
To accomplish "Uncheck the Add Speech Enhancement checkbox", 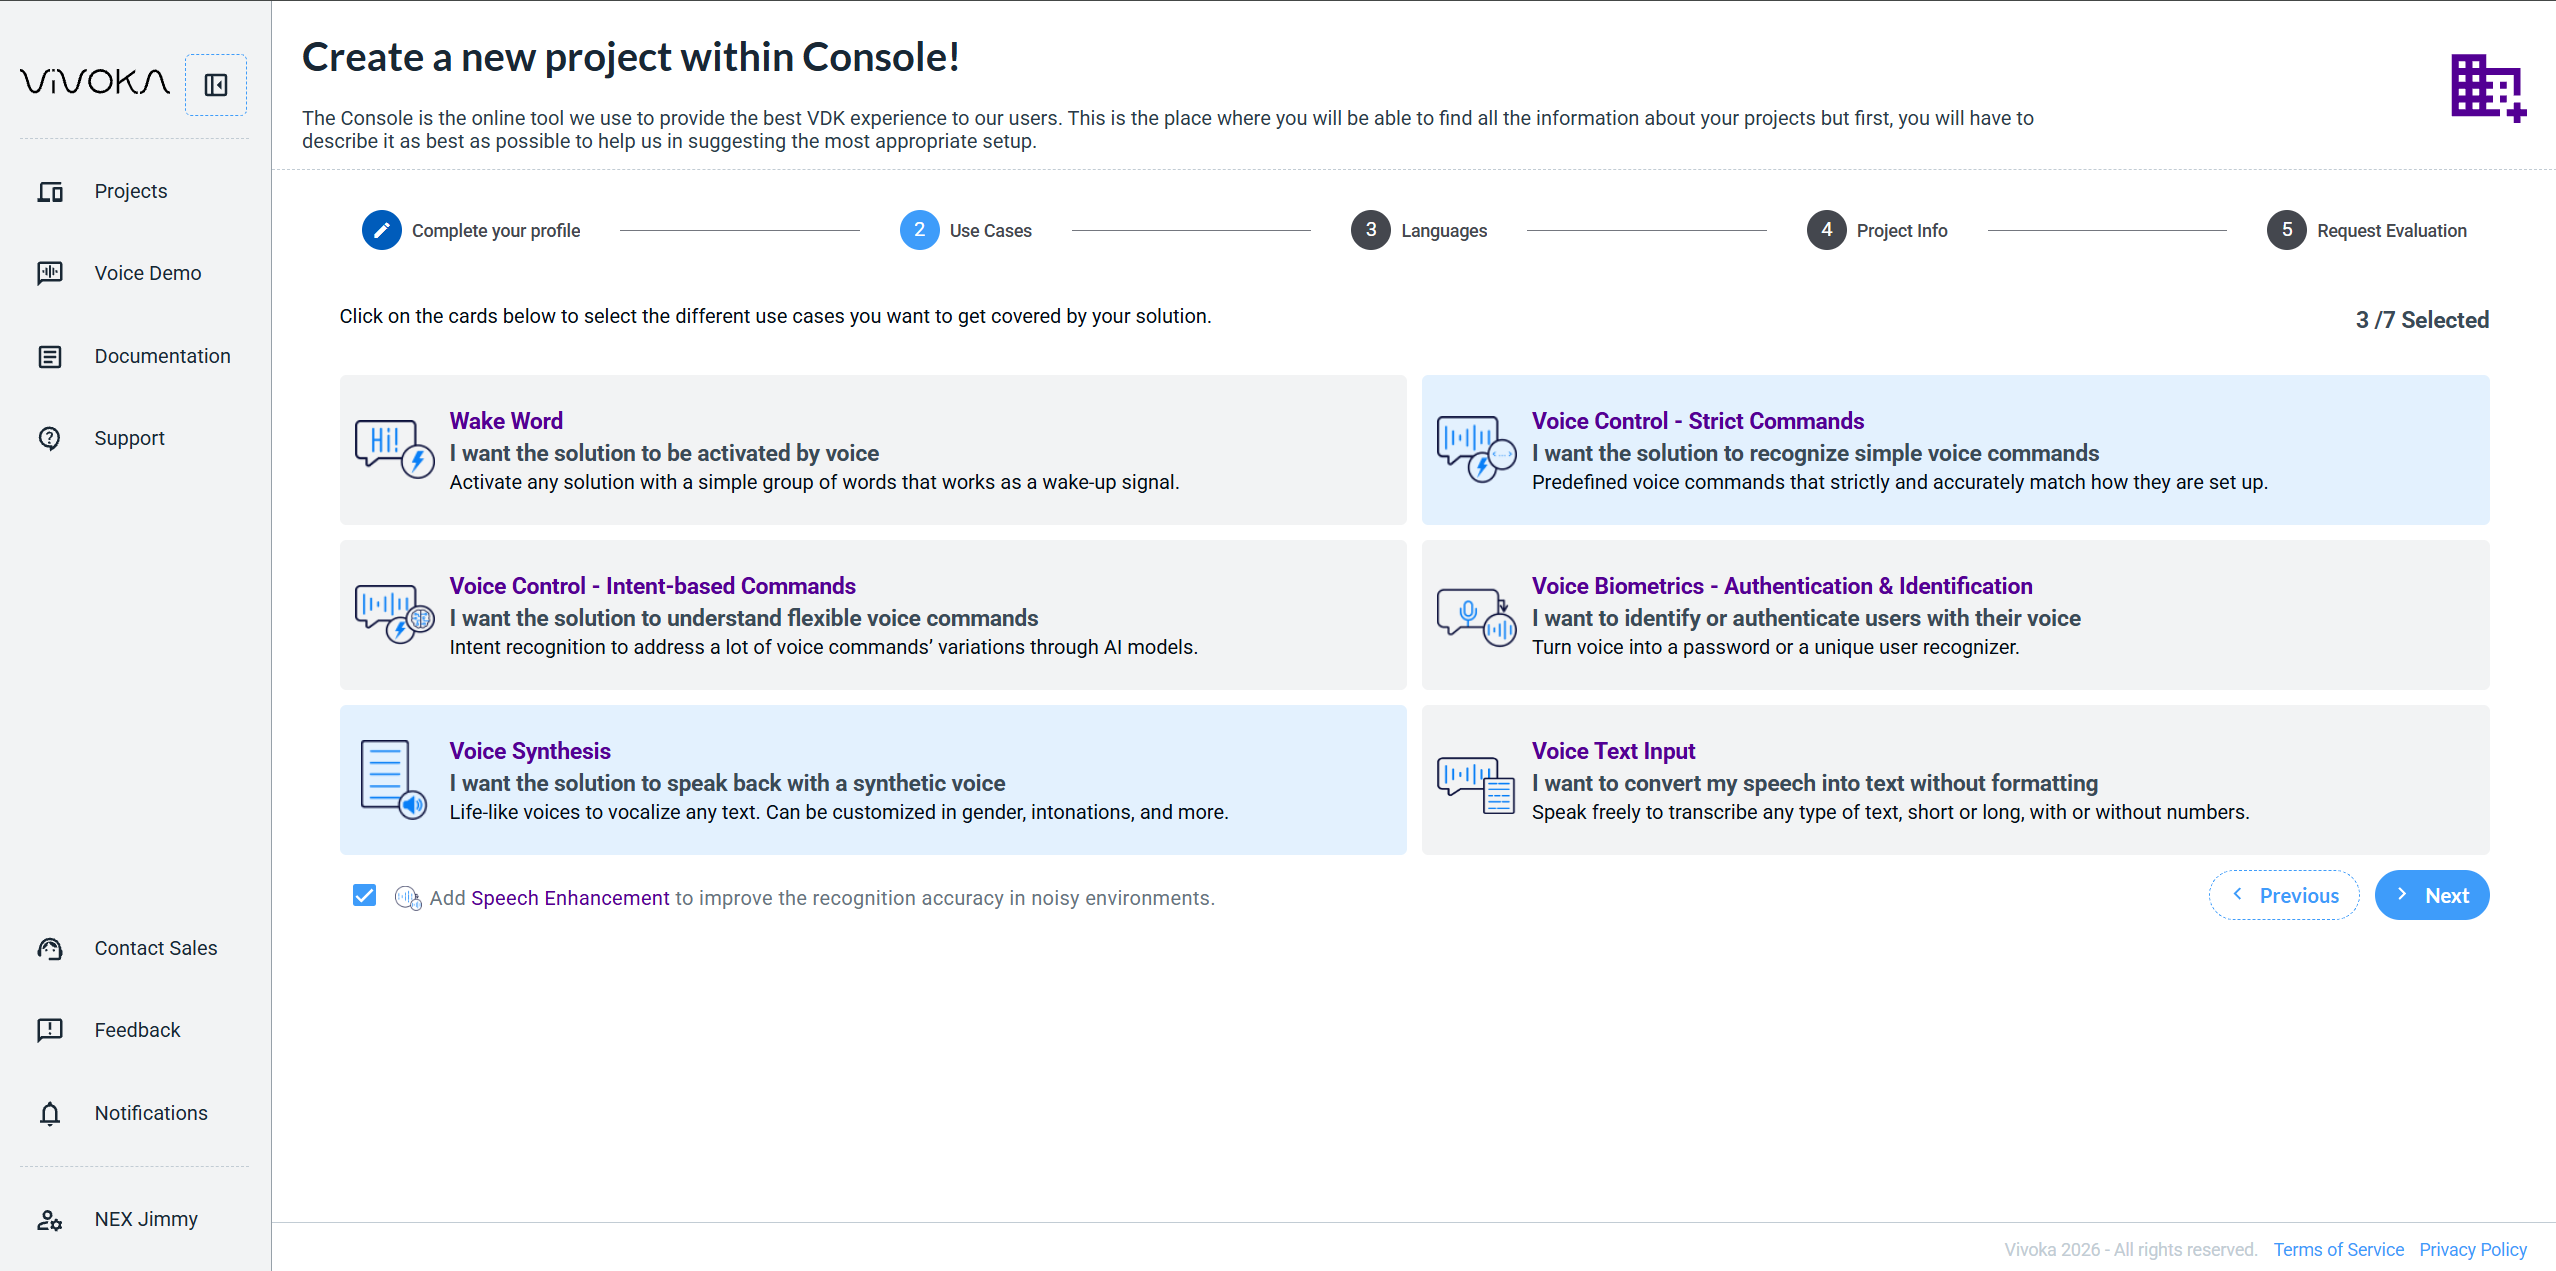I will click(x=365, y=895).
